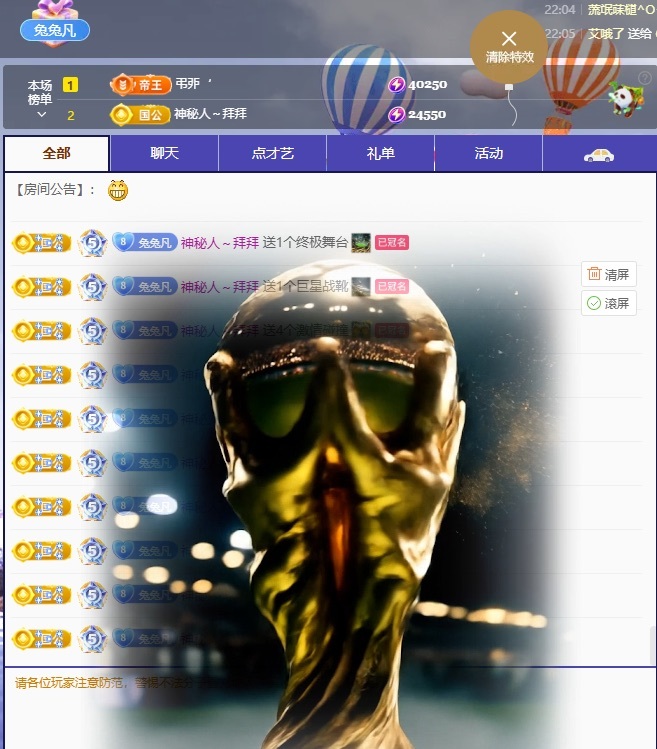Click level 5 star badge in 巨星战靴 row
Image resolution: width=657 pixels, height=749 pixels.
pyautogui.click(x=92, y=287)
